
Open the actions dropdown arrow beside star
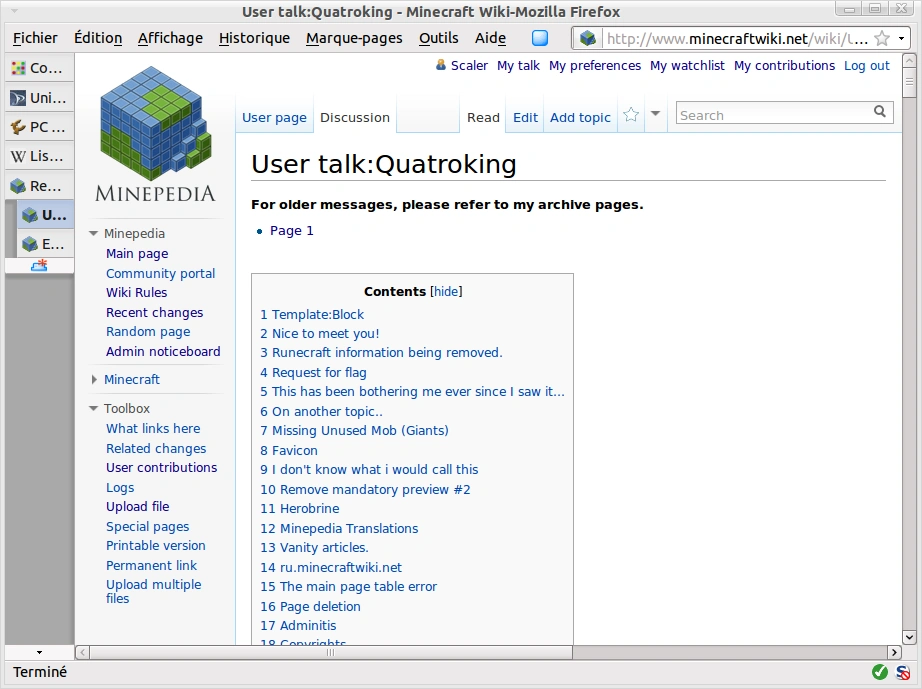[x=655, y=113]
